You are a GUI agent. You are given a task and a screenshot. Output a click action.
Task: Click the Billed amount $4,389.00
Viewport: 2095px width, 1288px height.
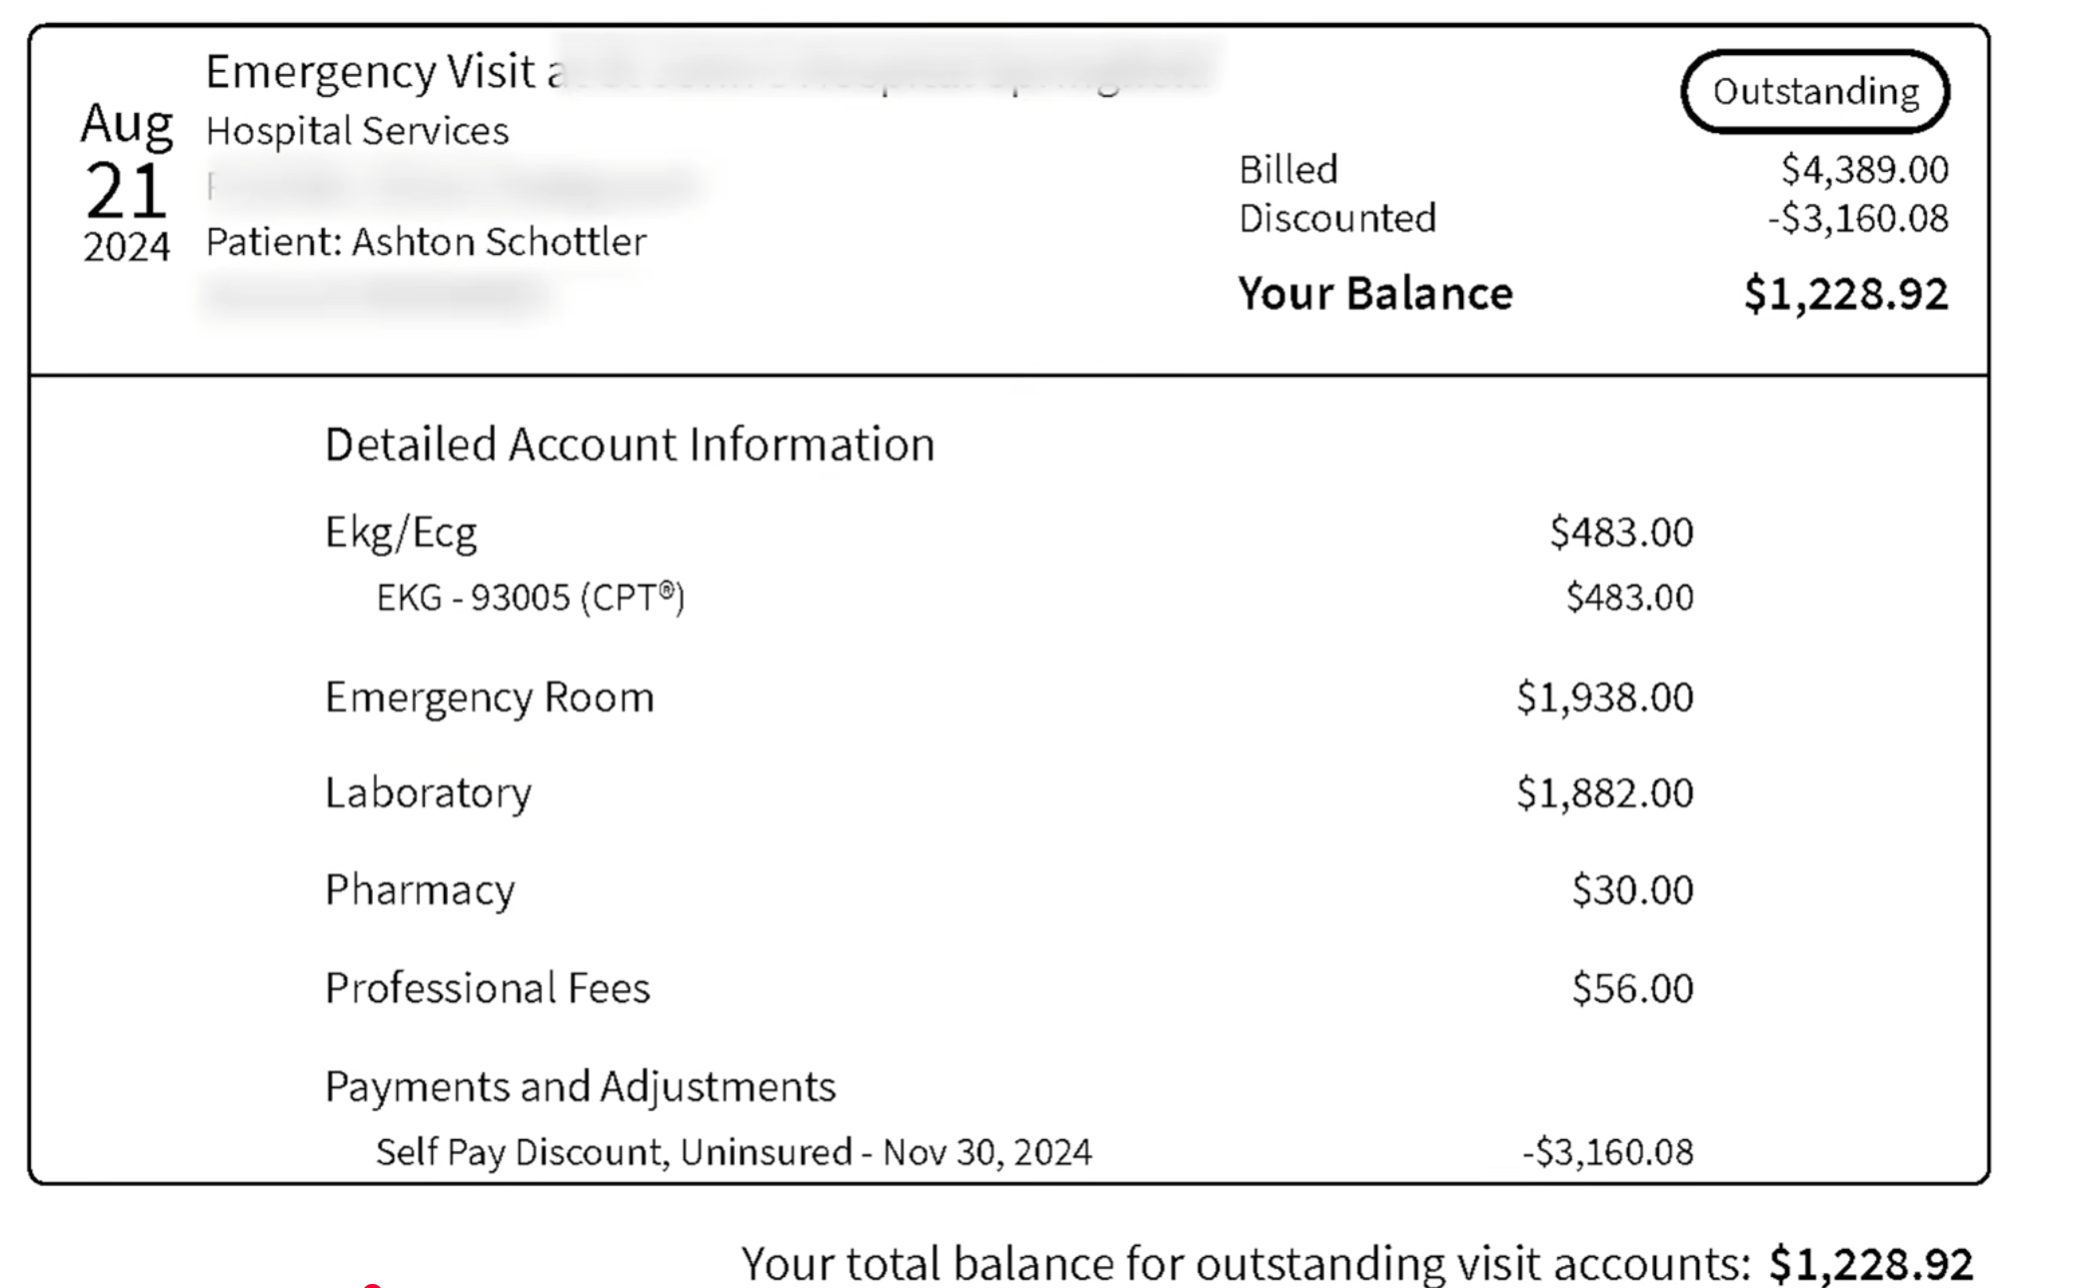tap(1864, 169)
